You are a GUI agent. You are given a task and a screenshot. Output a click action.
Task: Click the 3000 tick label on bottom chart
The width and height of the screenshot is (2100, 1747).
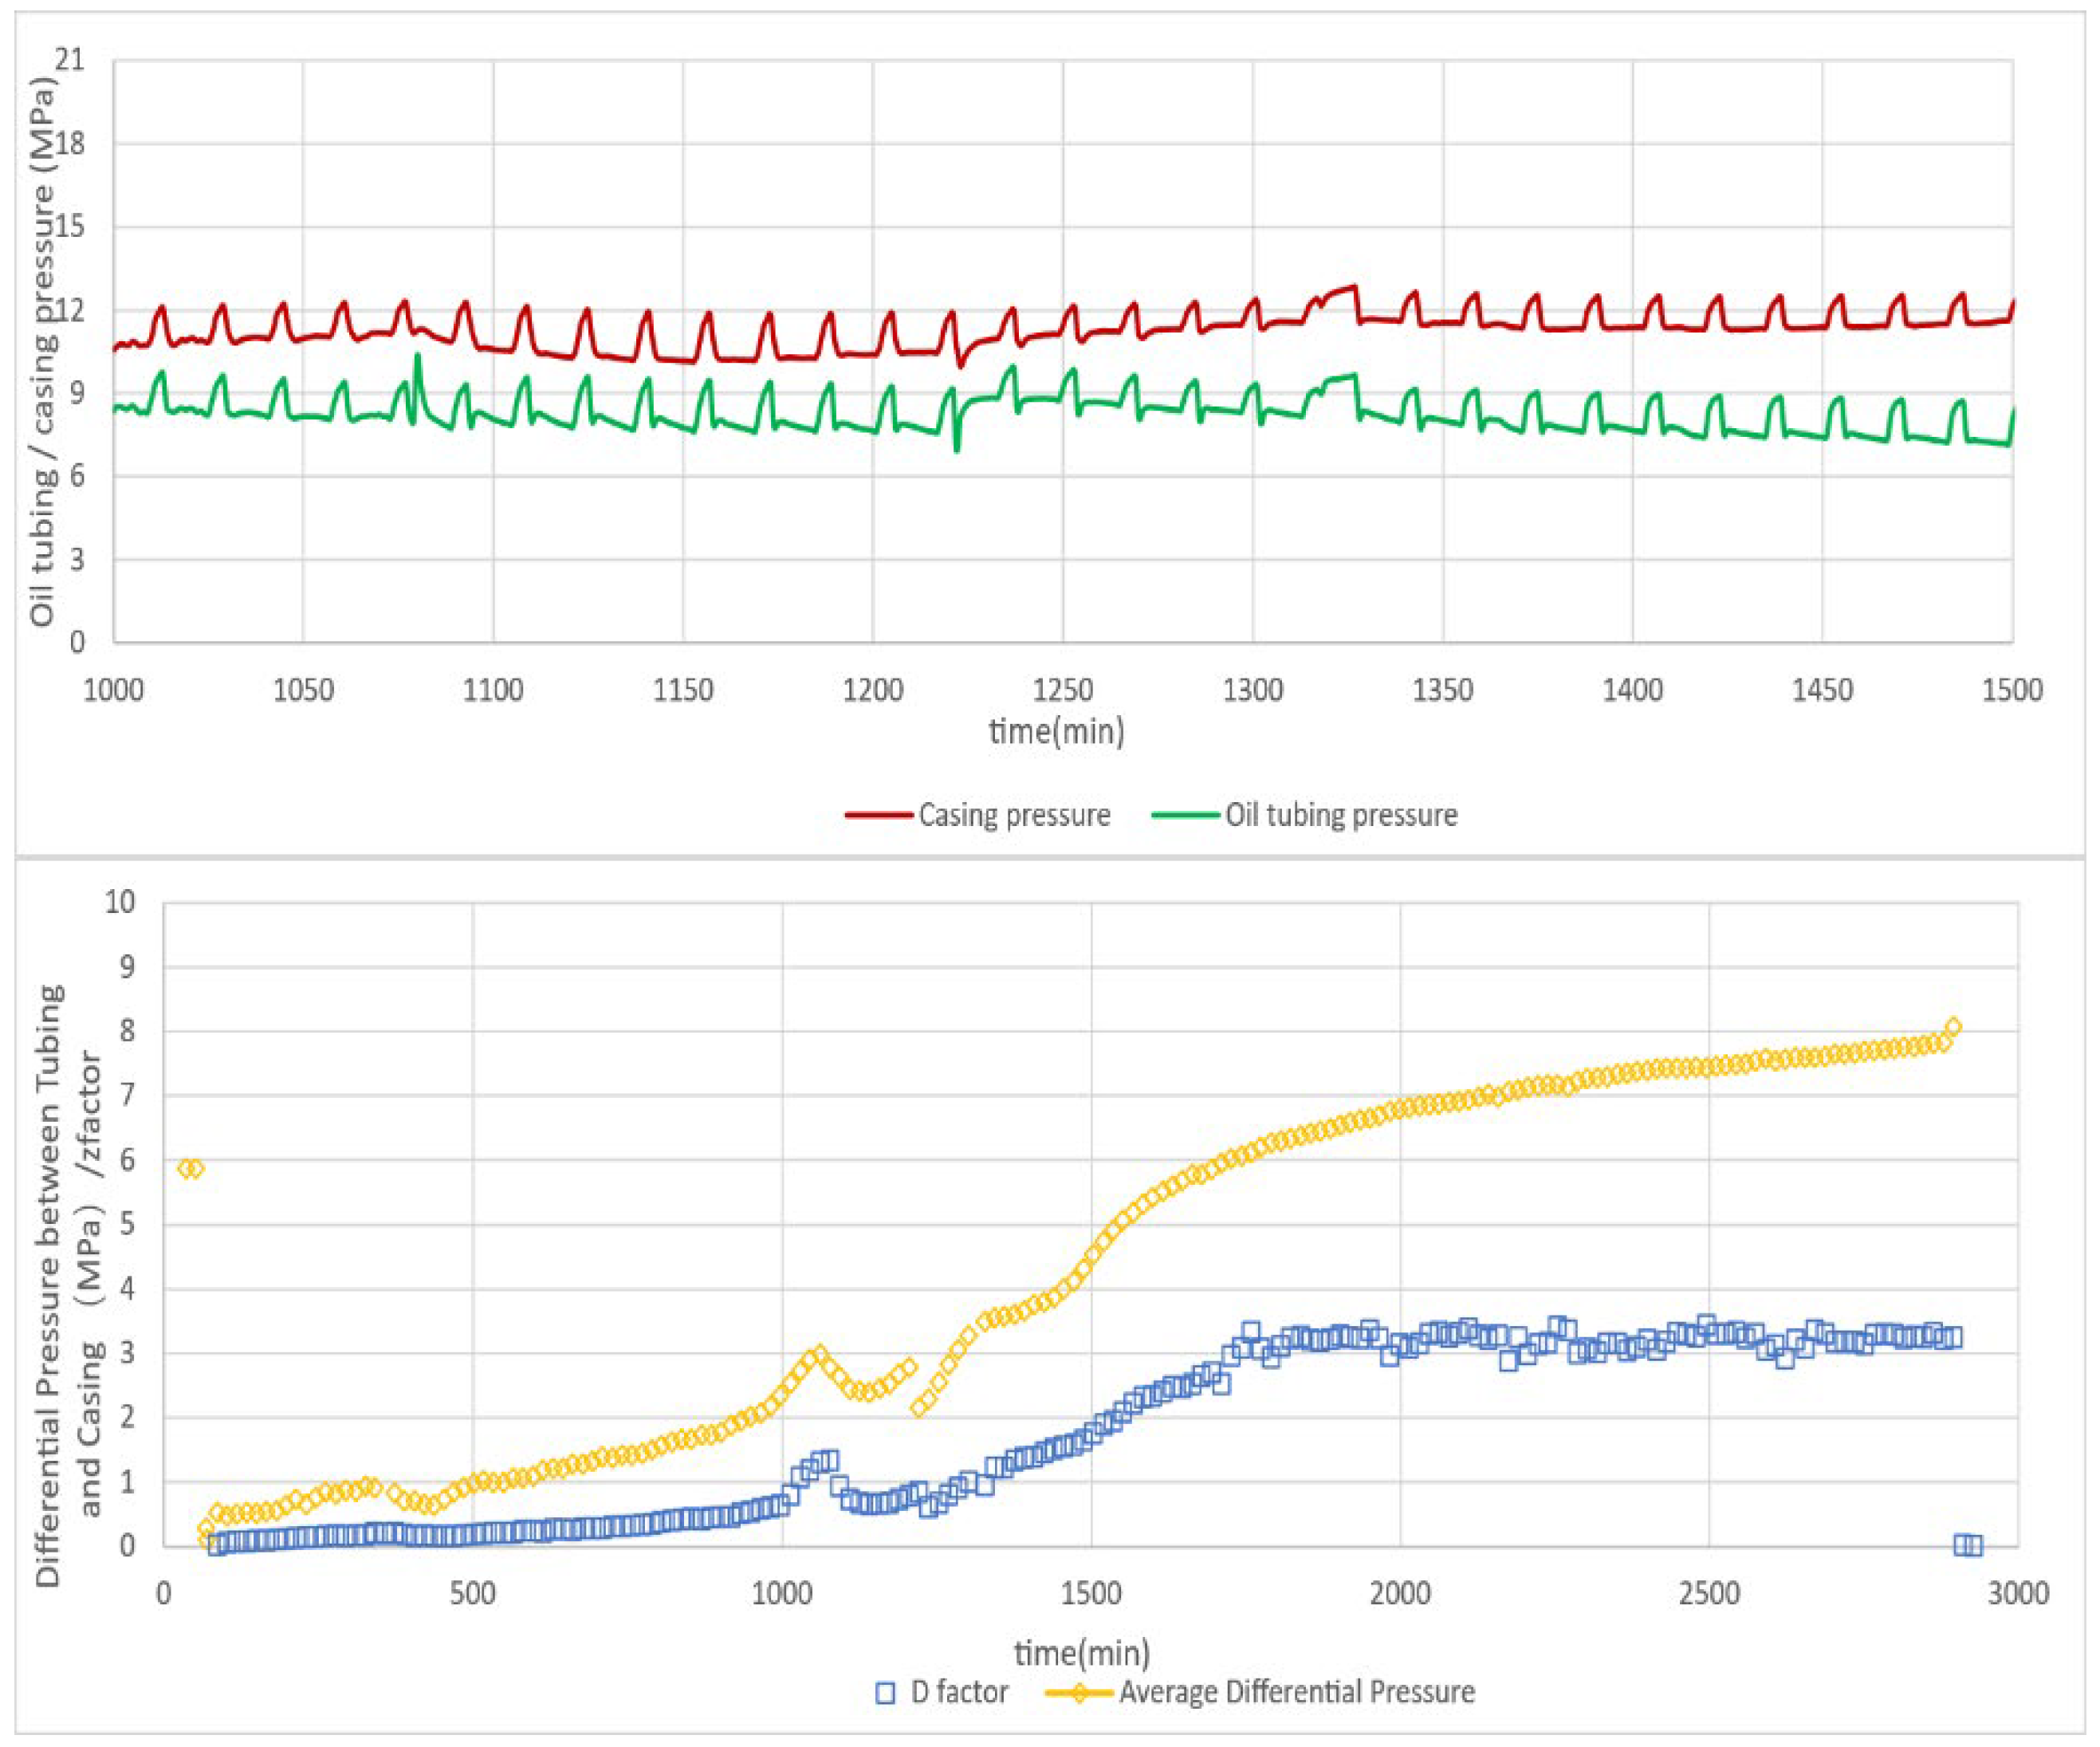[x=2017, y=1593]
